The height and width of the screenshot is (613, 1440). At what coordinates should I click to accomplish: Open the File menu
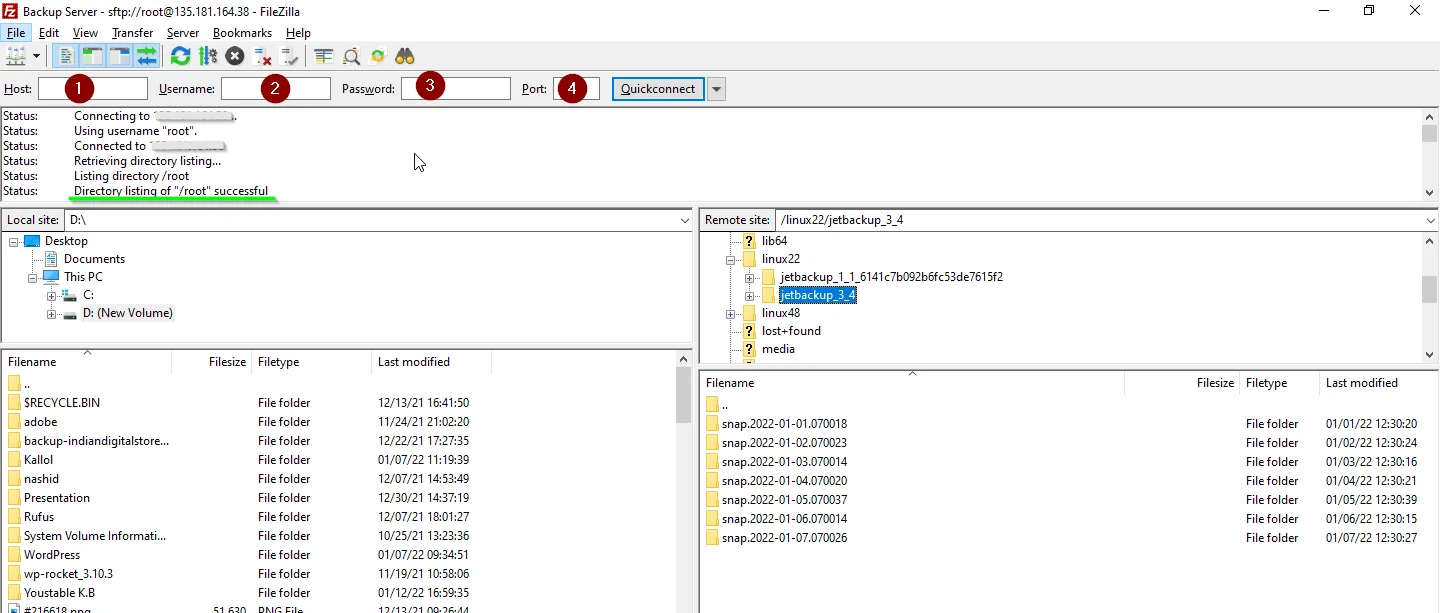[x=16, y=33]
